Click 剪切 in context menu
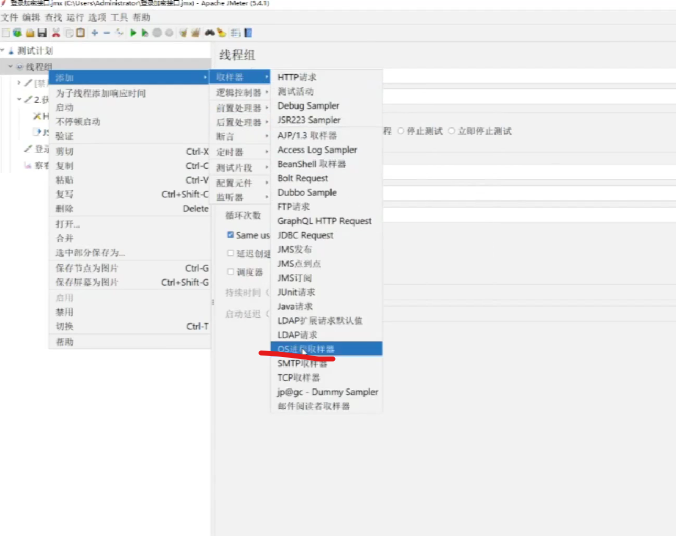Image resolution: width=676 pixels, height=536 pixels. tap(130, 151)
